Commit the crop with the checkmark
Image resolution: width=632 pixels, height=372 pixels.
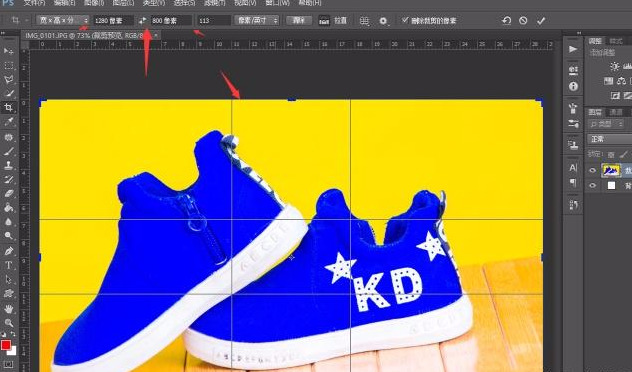point(541,21)
